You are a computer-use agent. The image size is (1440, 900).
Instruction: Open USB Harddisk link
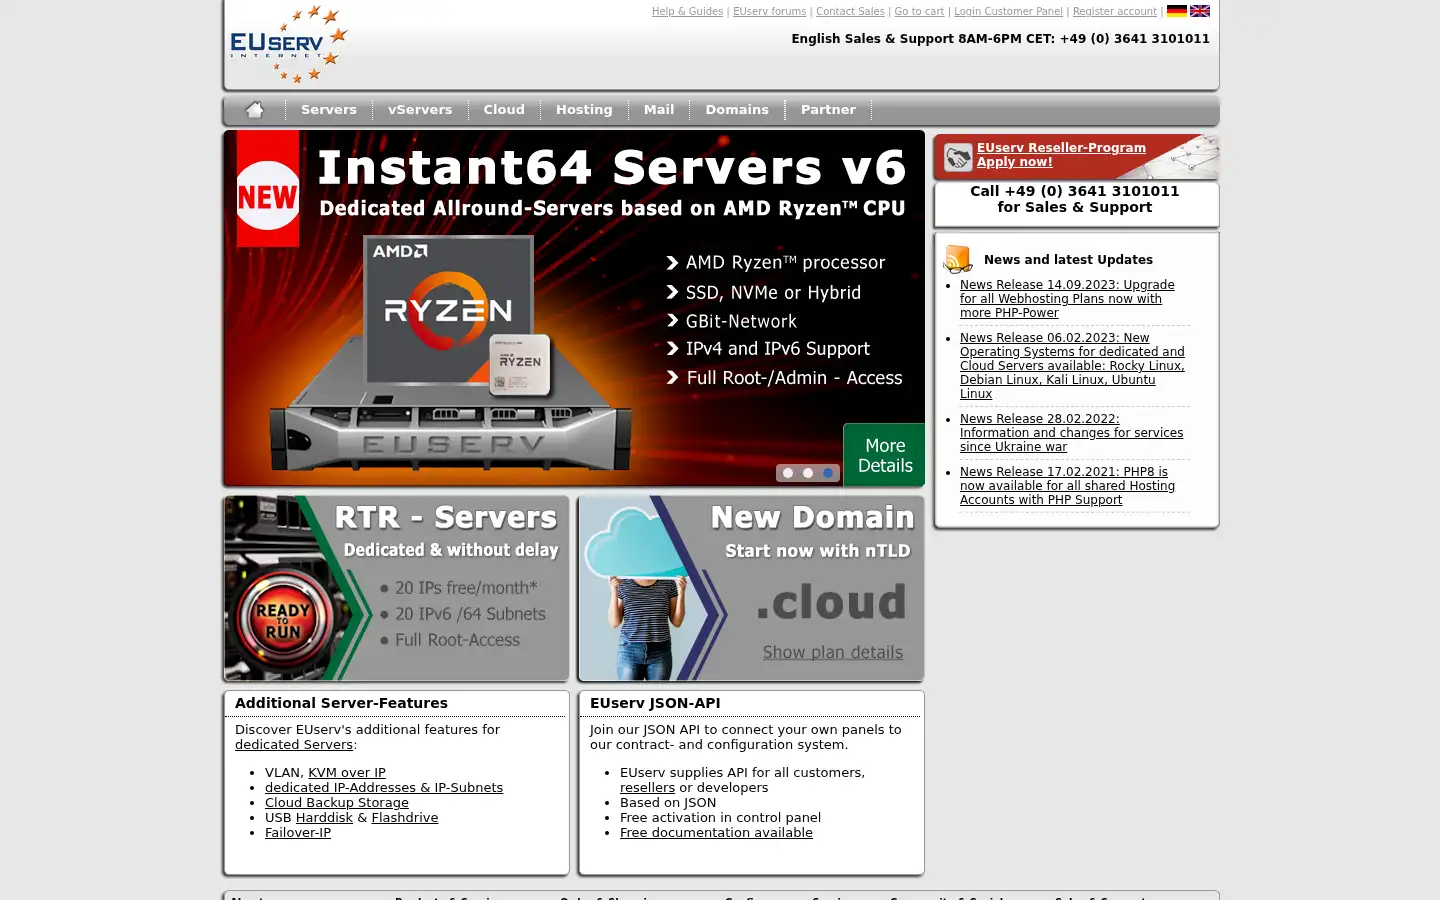[324, 818]
